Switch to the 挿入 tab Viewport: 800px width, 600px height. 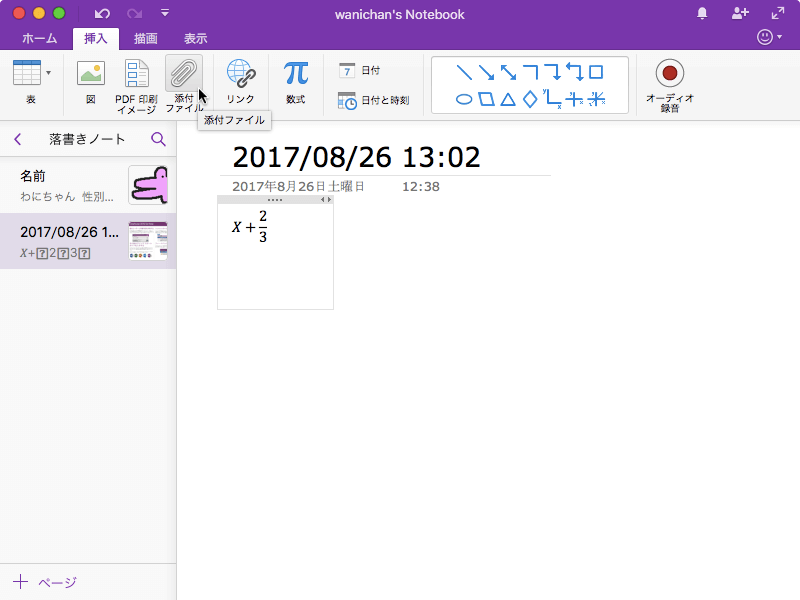click(96, 39)
